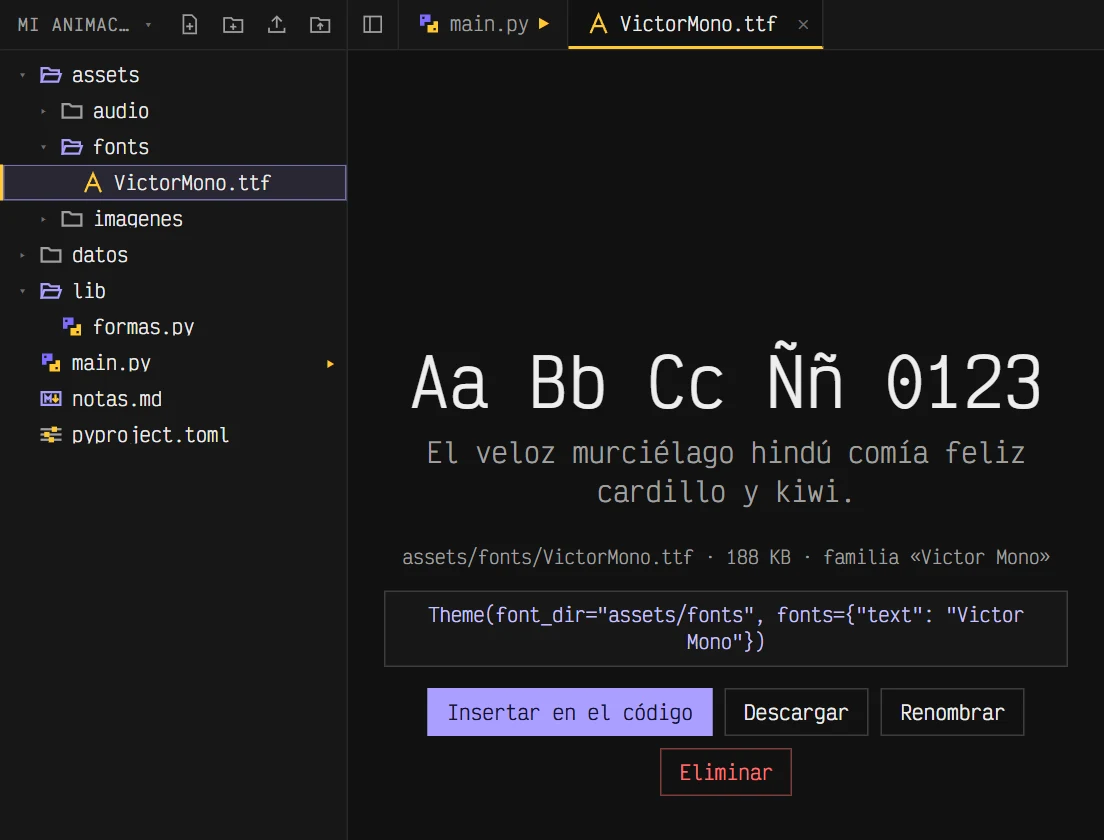Viewport: 1104px width, 840px height.
Task: Click the new file icon
Action: tap(189, 25)
